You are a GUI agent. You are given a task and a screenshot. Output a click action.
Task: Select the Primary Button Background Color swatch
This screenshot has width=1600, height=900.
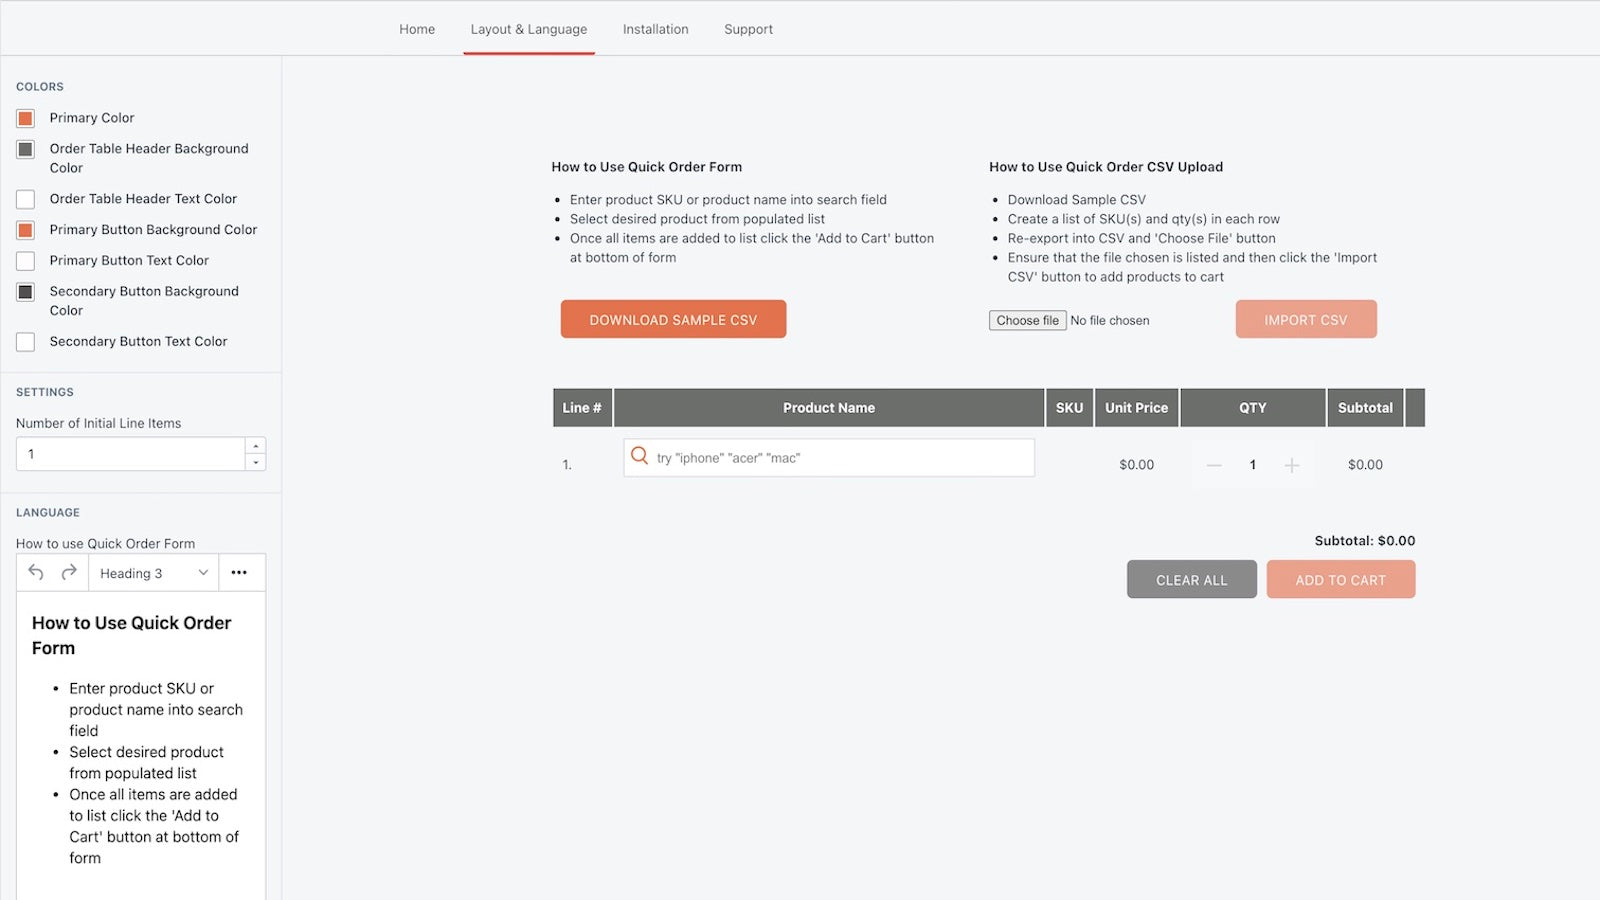point(26,230)
